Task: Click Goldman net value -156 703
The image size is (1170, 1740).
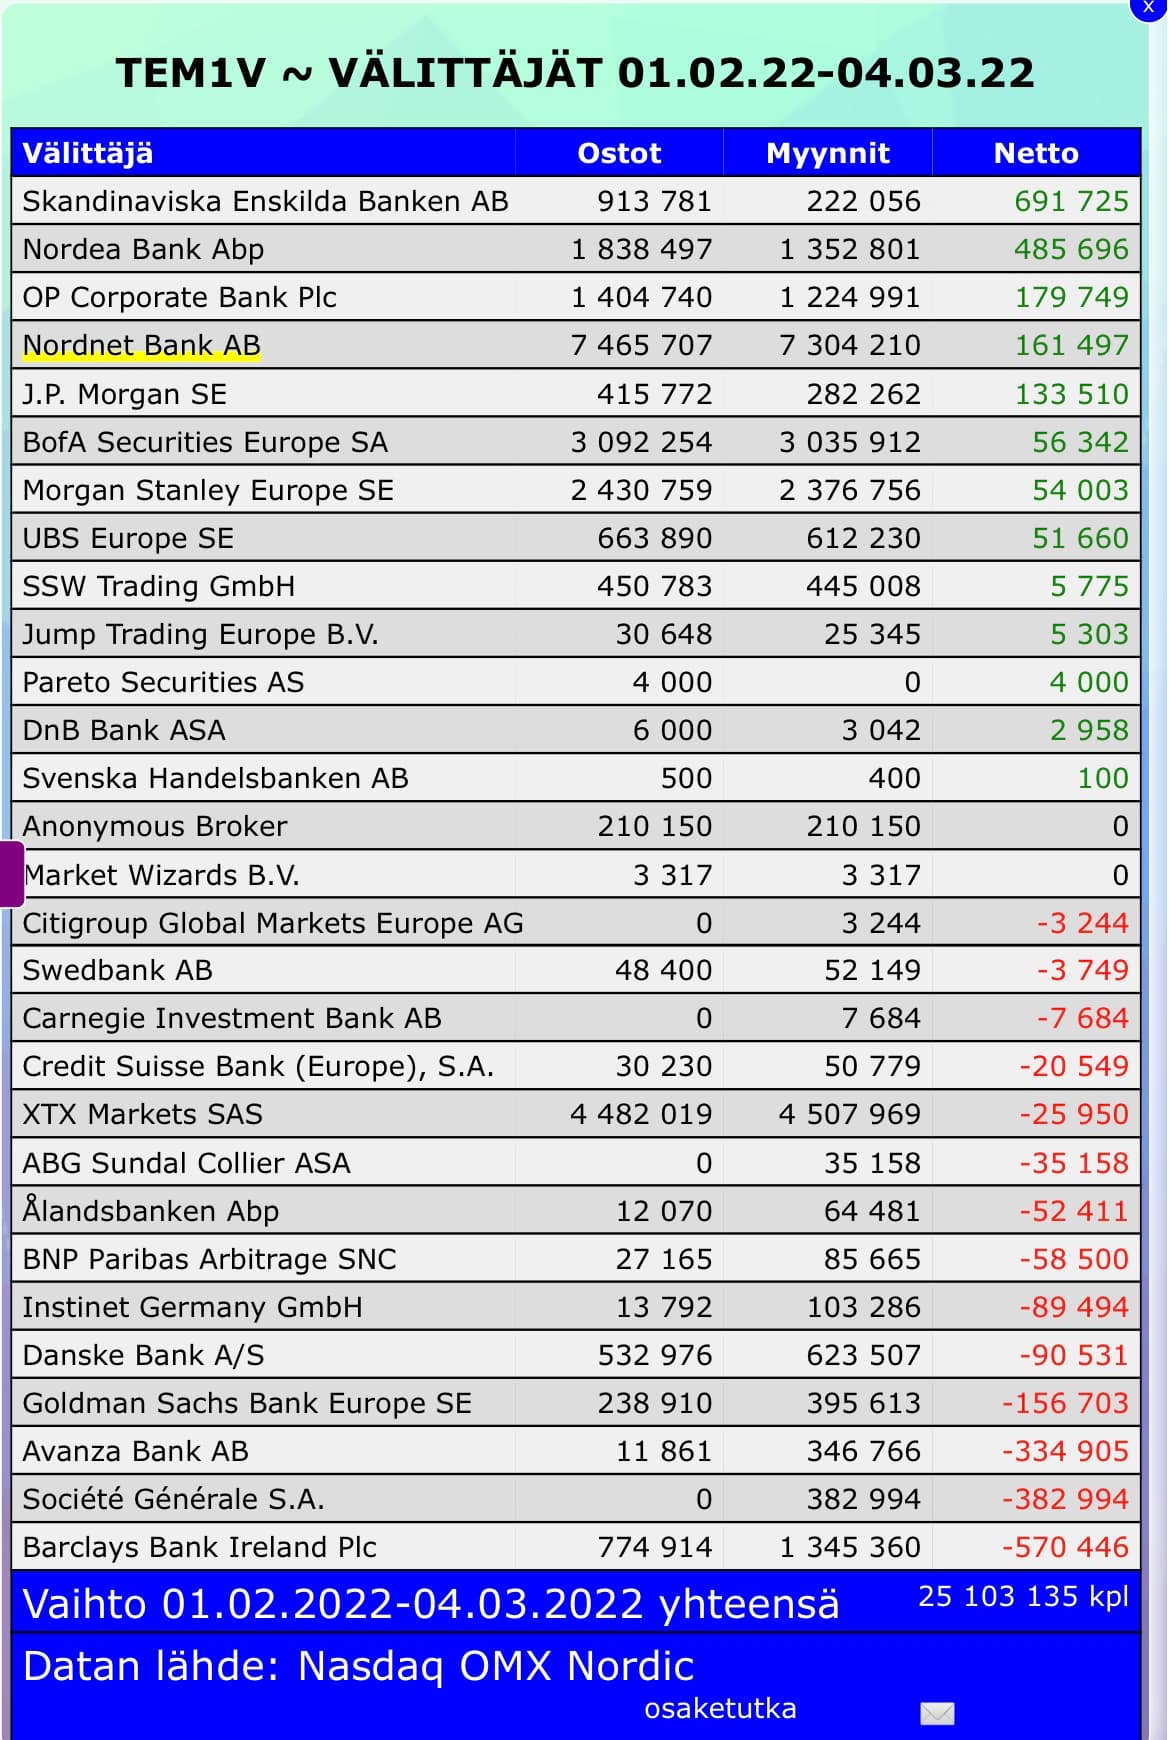Action: click(1065, 1403)
